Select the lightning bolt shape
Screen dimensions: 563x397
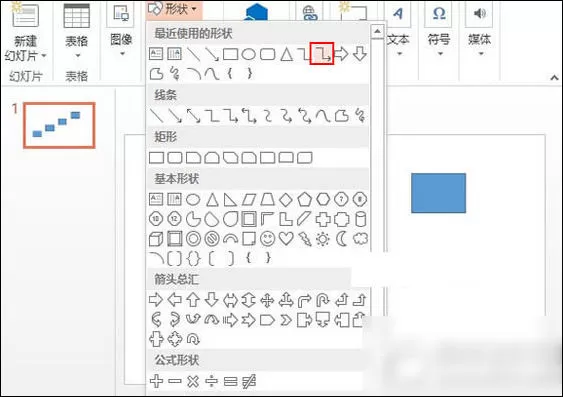tap(305, 239)
